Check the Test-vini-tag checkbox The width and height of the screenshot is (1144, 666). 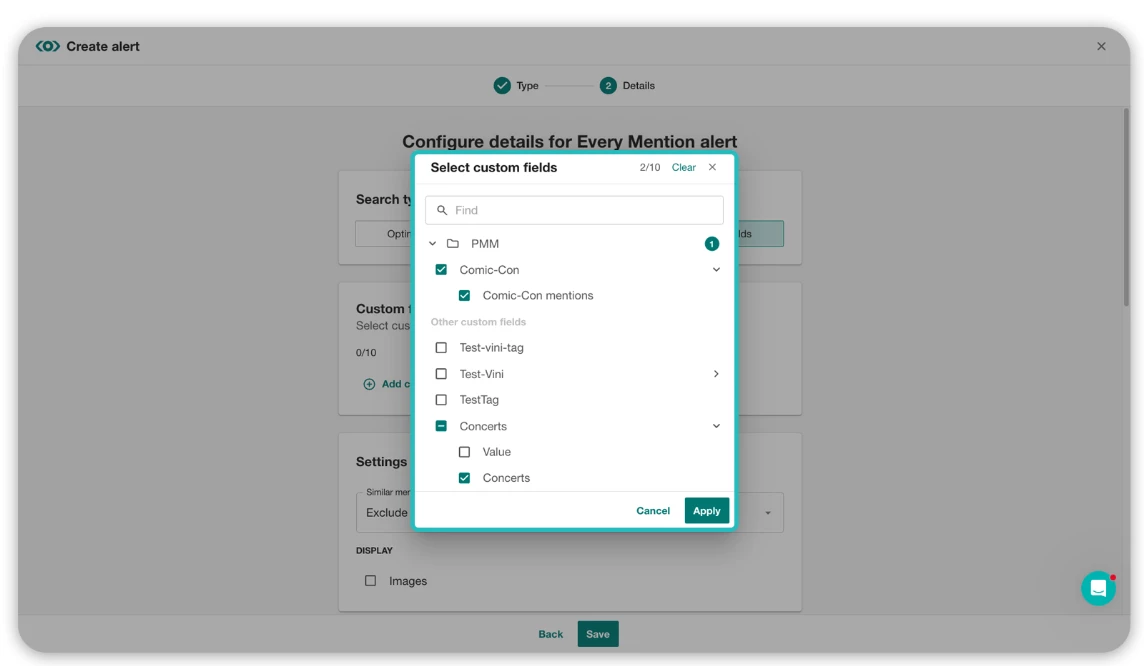pos(441,348)
